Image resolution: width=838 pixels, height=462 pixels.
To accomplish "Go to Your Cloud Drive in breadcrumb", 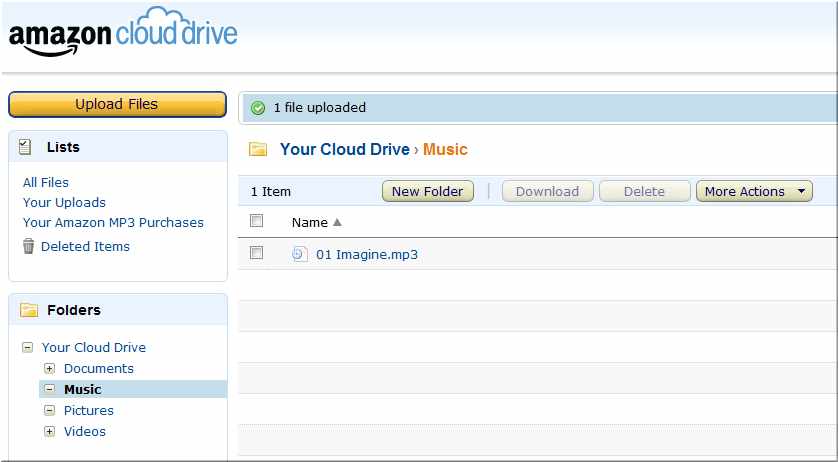I will pyautogui.click(x=345, y=149).
